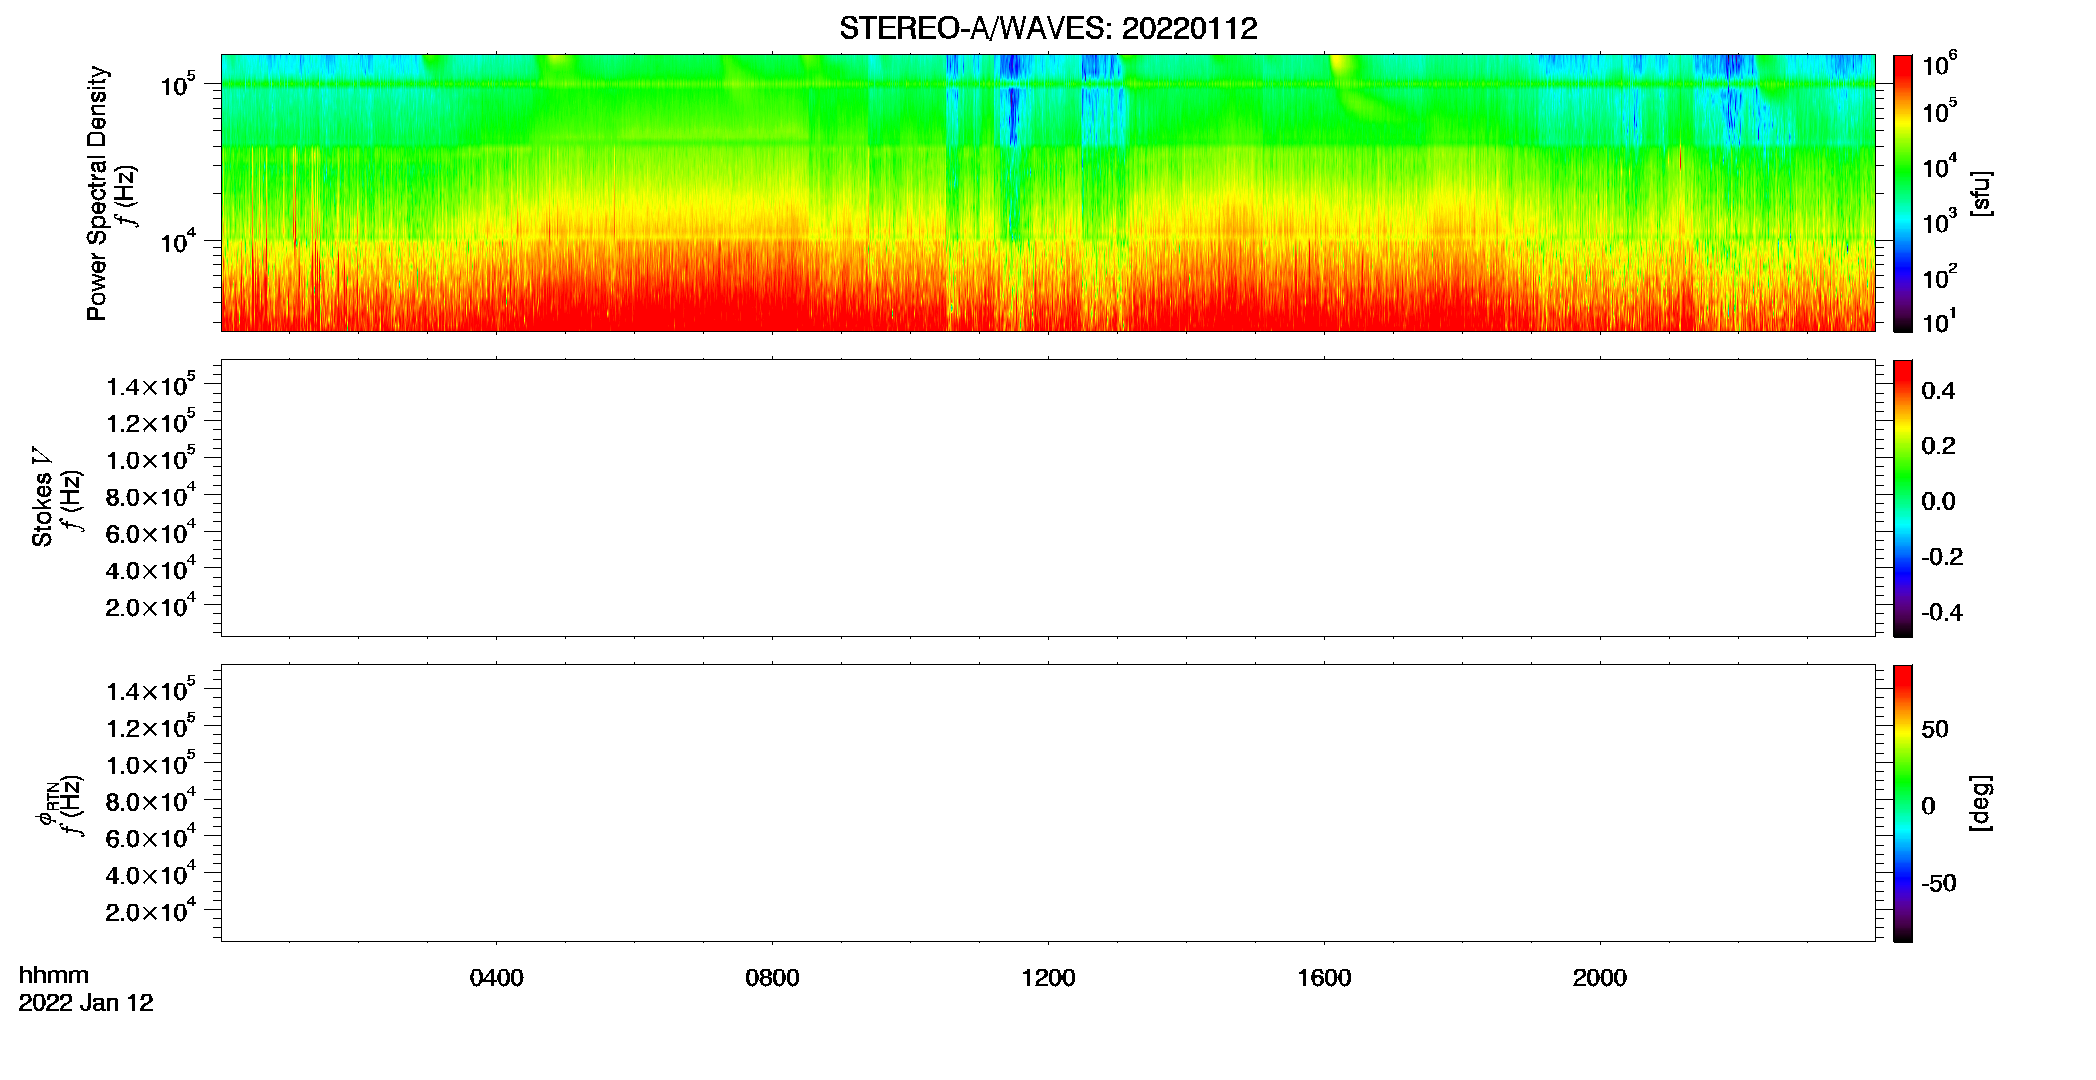2096x1080 pixels.
Task: Click the Stokes V color bar
Action: click(1903, 498)
